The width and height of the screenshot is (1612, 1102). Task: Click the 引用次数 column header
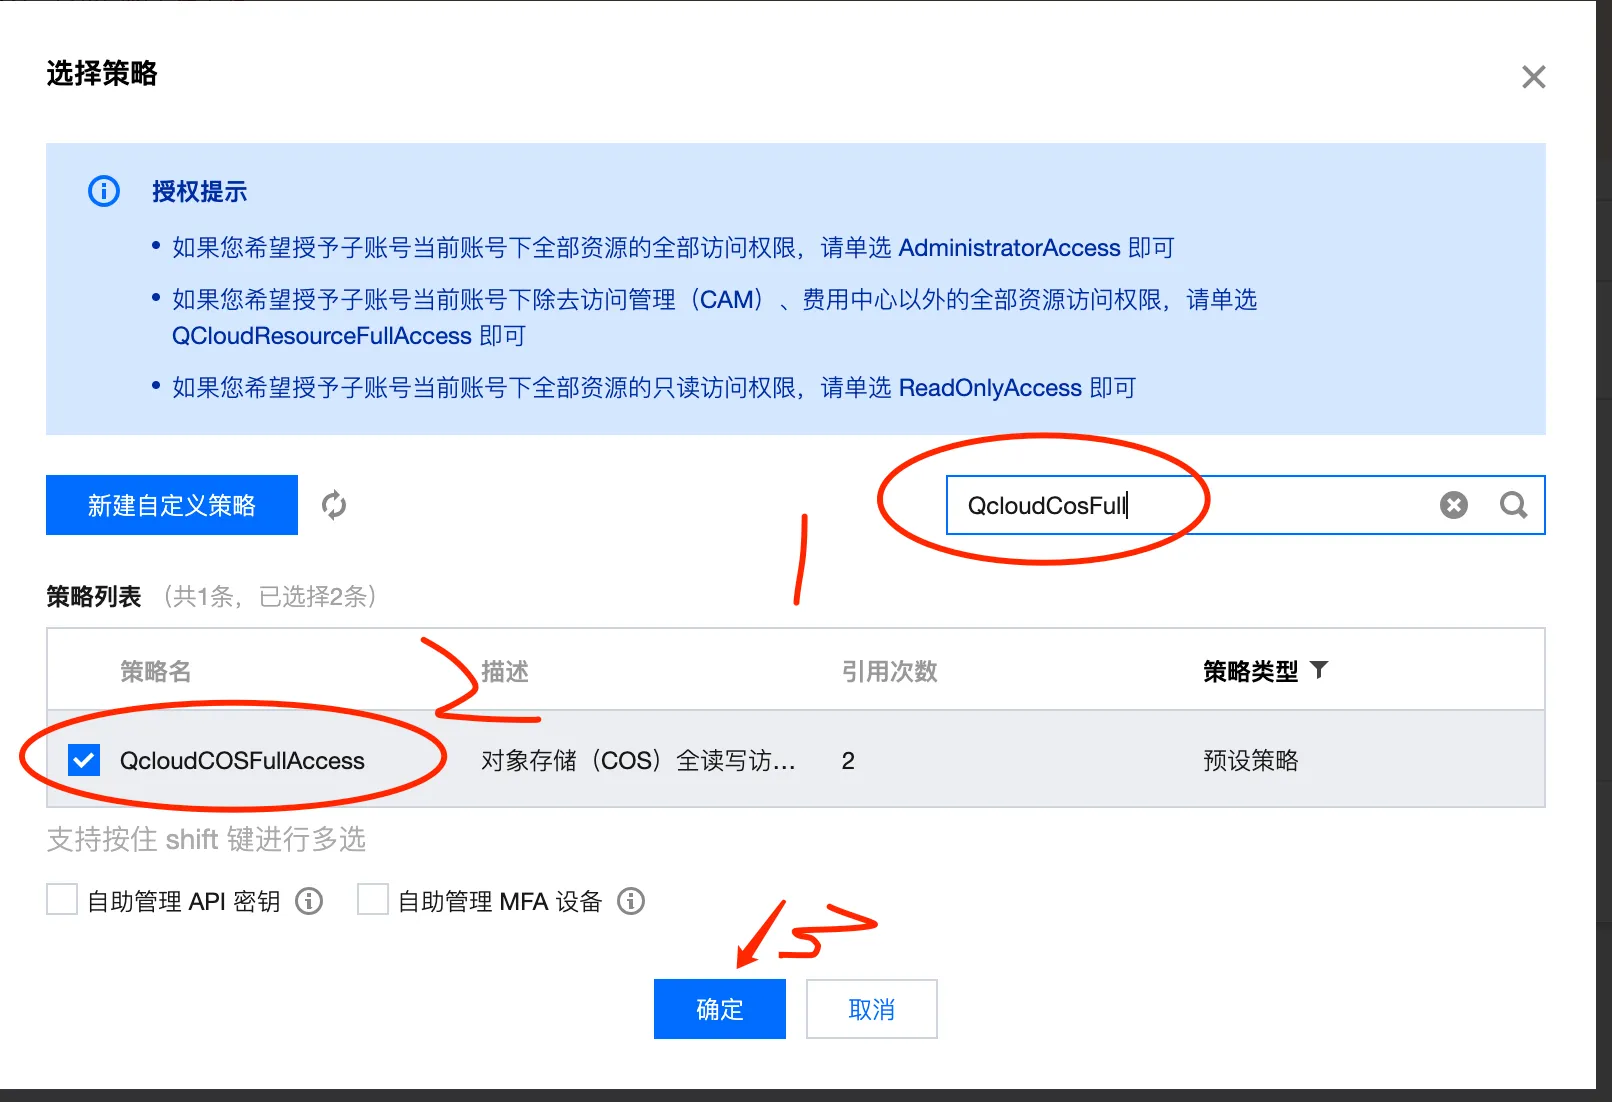coord(890,671)
